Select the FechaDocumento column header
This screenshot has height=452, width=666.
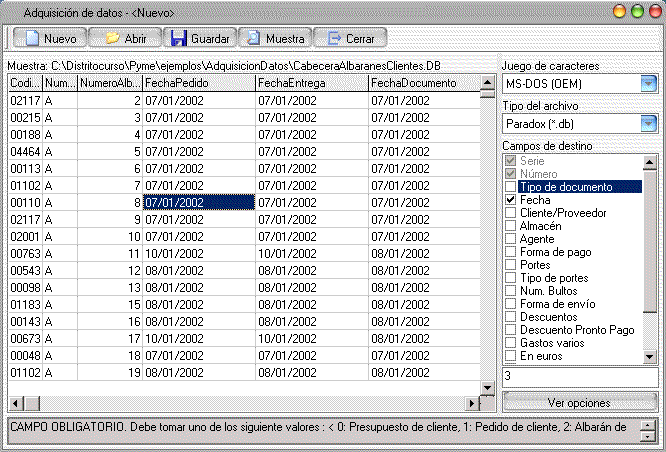tap(424, 83)
